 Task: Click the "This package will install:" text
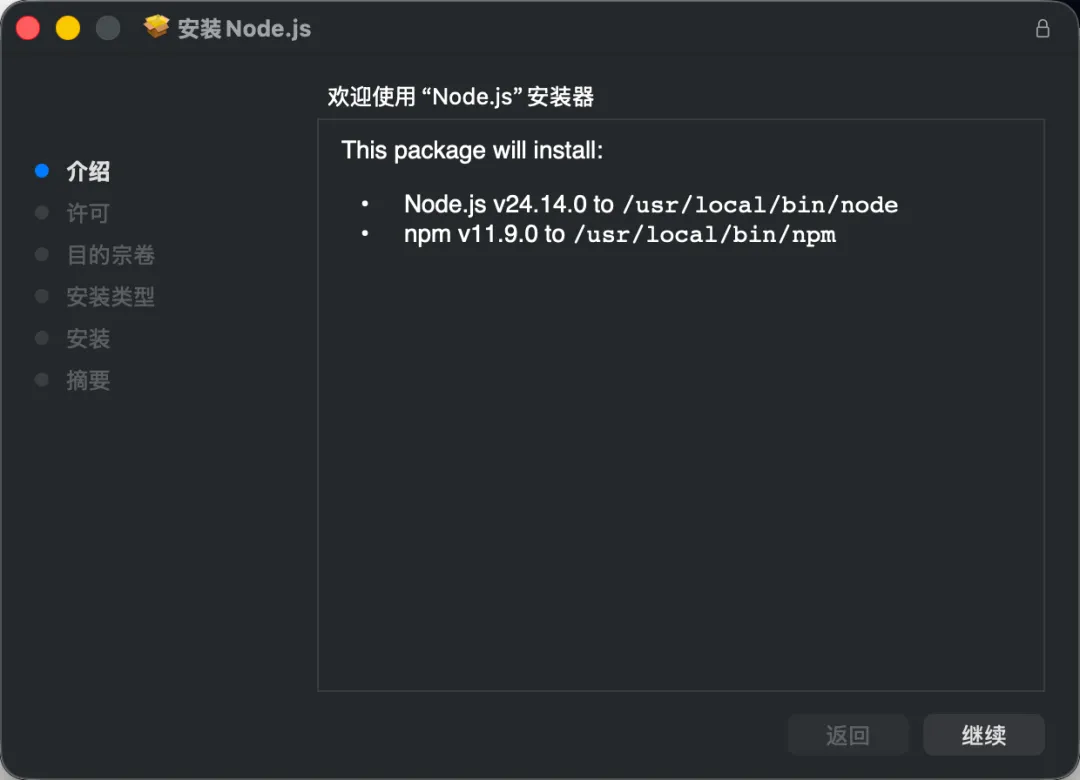pyautogui.click(x=472, y=150)
